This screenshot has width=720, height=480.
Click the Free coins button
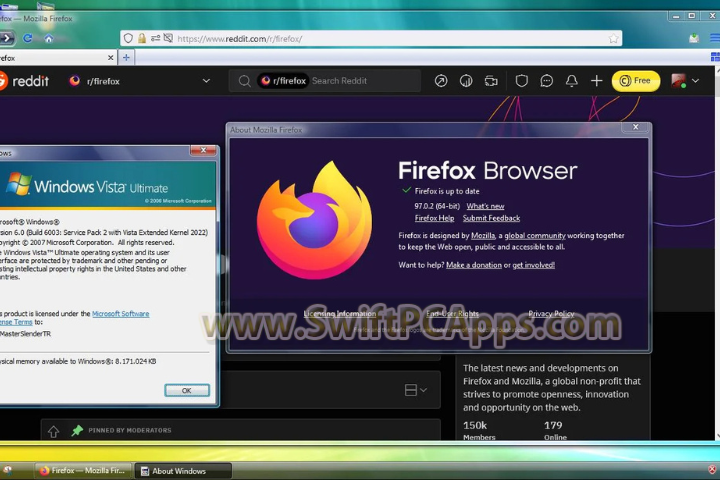(x=636, y=81)
